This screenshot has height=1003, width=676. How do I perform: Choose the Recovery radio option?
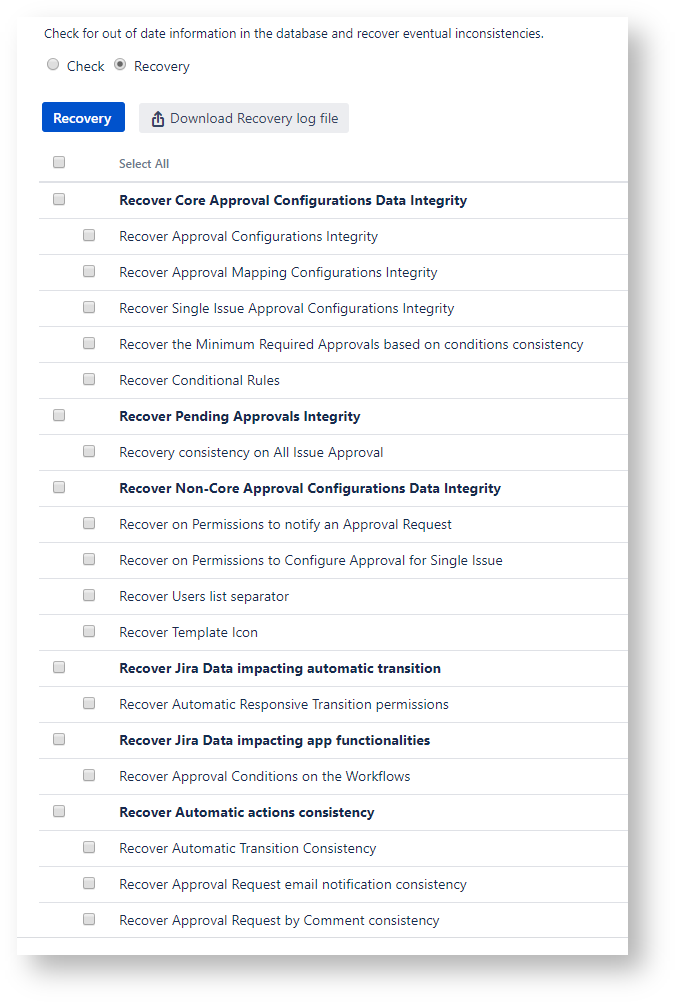[x=120, y=65]
